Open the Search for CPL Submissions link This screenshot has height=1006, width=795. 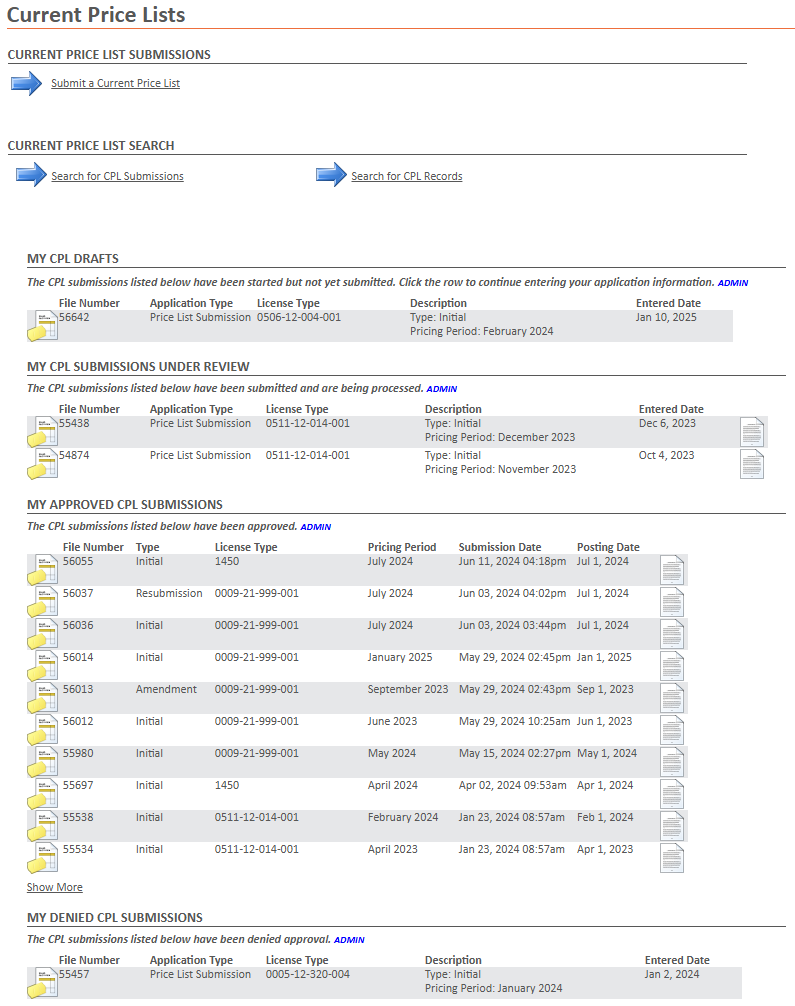117,176
